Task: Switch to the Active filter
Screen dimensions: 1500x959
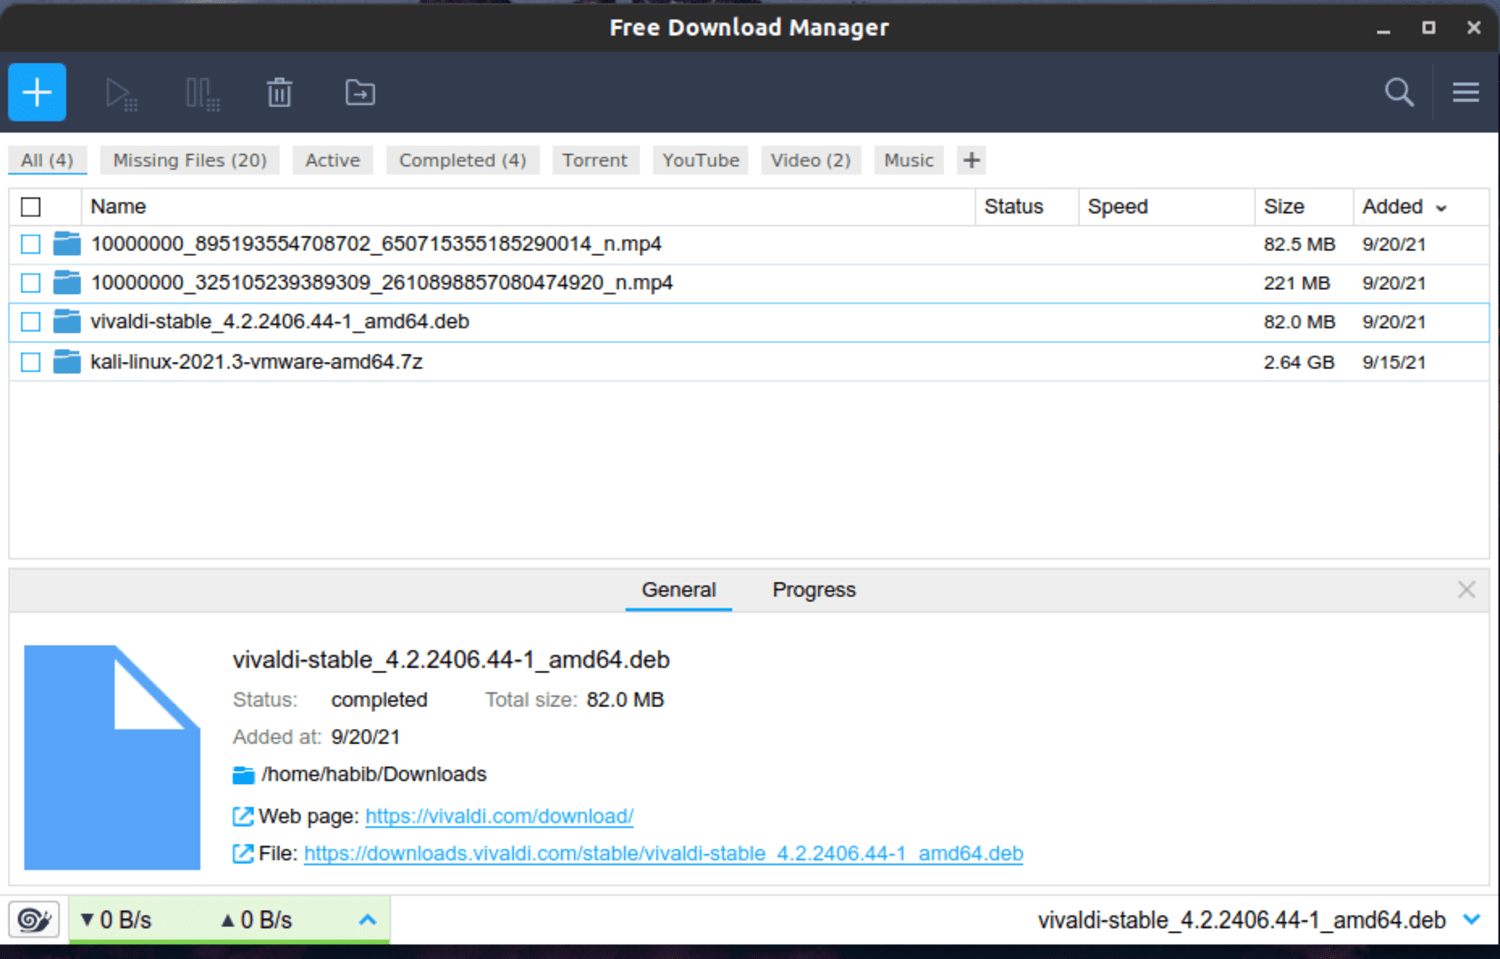Action: (333, 160)
